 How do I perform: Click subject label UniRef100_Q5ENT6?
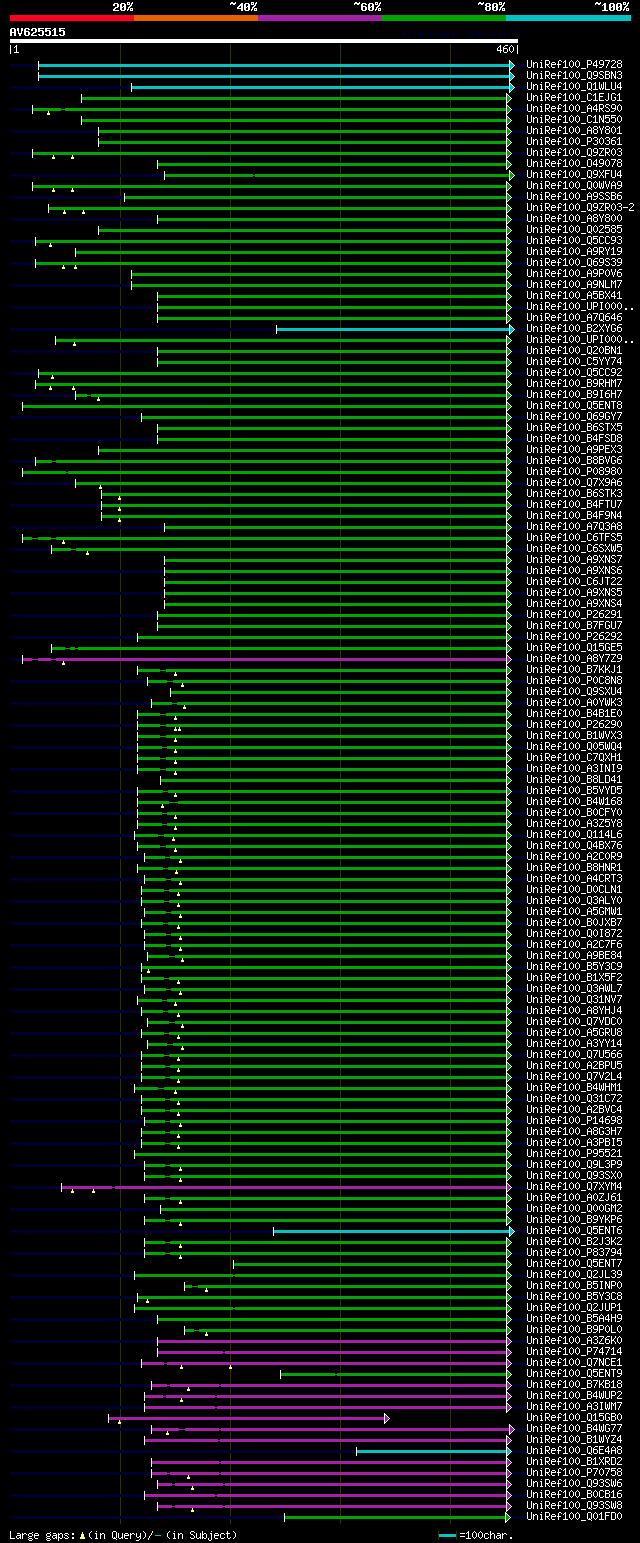[x=574, y=1230]
